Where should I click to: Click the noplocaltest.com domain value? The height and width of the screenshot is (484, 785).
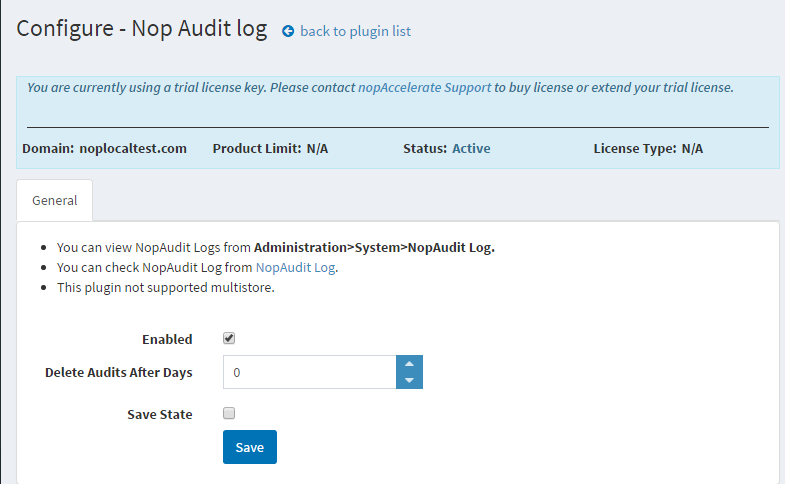click(133, 148)
